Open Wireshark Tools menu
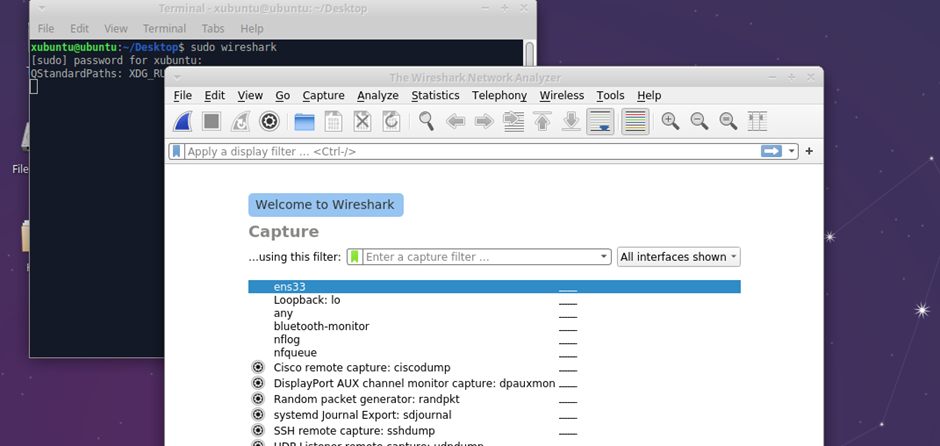Viewport: 940px width, 446px height. coord(610,95)
